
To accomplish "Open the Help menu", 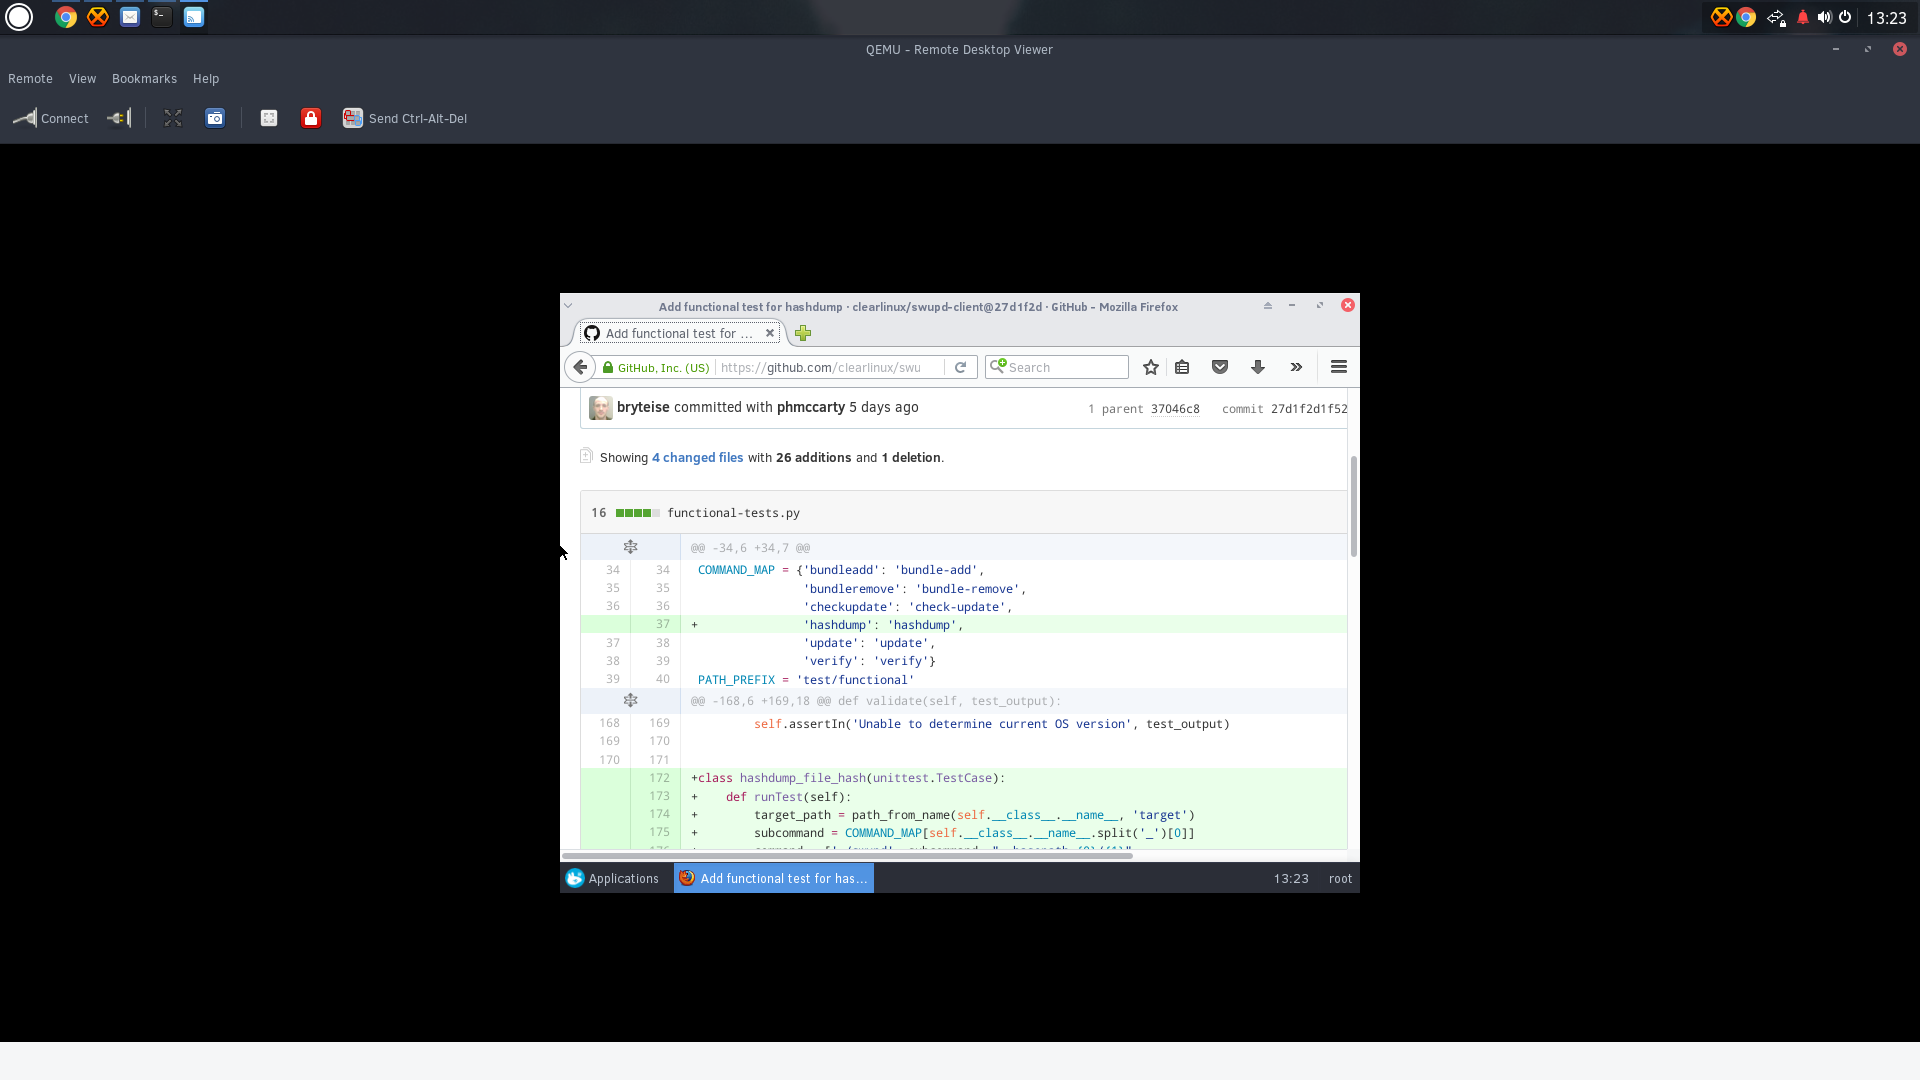I will point(206,79).
